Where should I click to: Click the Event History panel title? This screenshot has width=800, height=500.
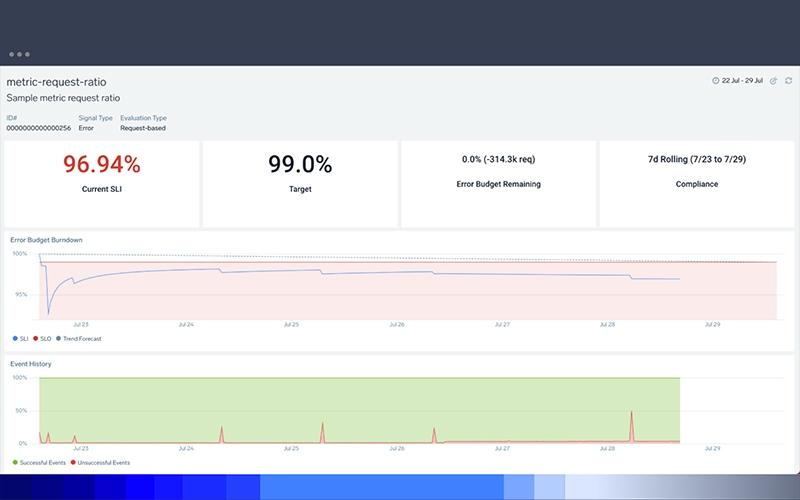(31, 364)
